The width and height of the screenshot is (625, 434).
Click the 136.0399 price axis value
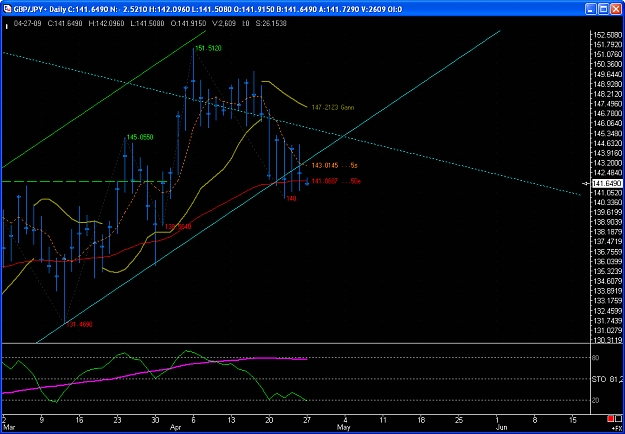tap(608, 261)
